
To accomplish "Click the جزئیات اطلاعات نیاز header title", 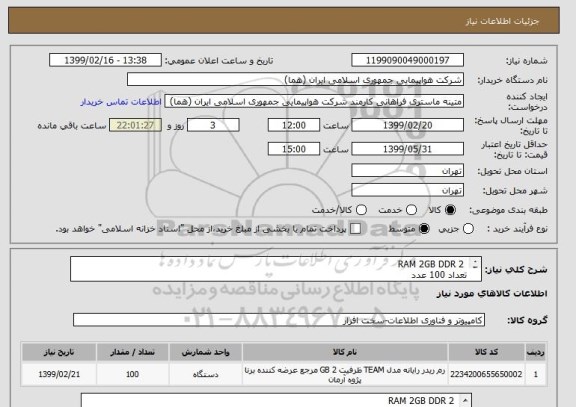I will [x=502, y=21].
